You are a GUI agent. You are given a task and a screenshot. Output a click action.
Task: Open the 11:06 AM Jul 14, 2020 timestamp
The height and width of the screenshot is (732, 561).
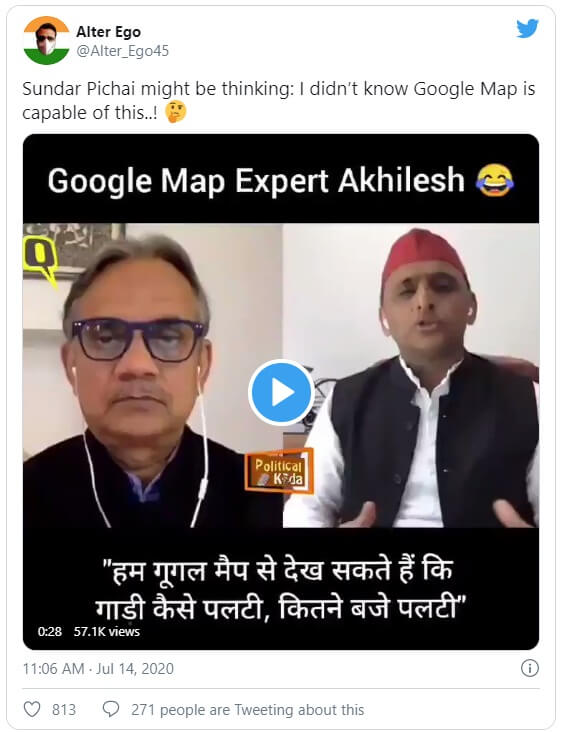tap(98, 669)
